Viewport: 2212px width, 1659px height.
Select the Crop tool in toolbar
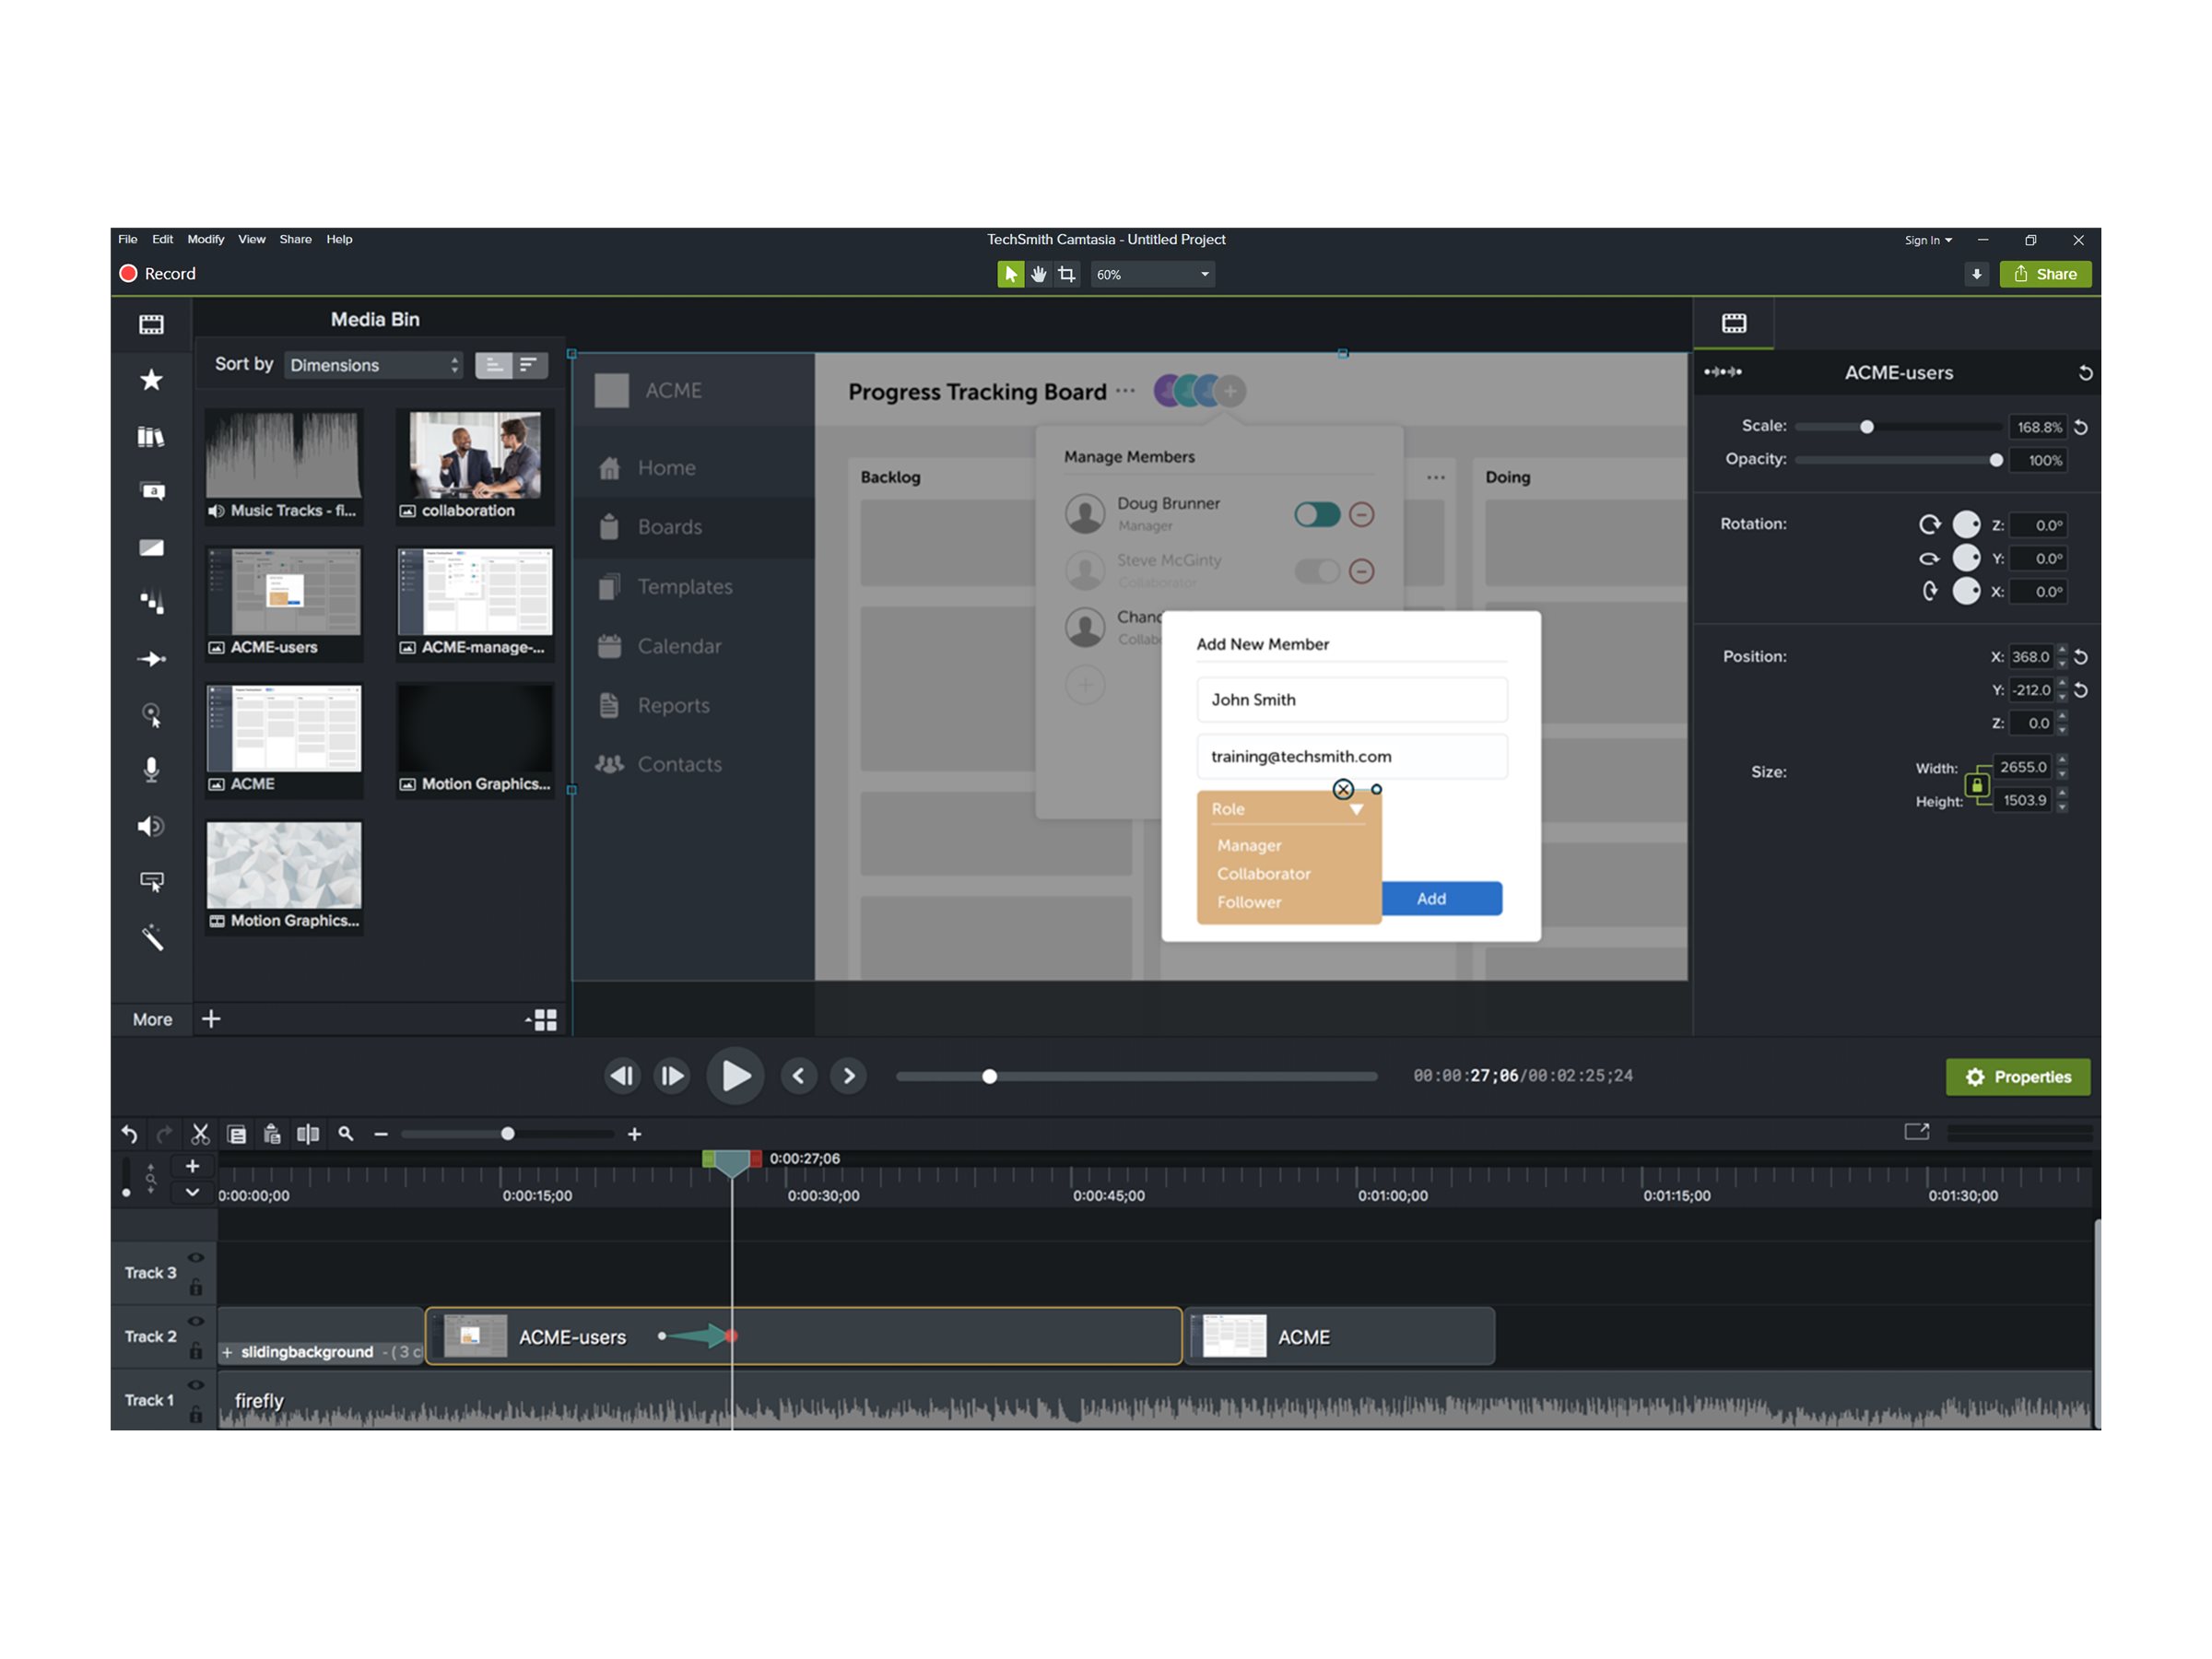click(1067, 274)
